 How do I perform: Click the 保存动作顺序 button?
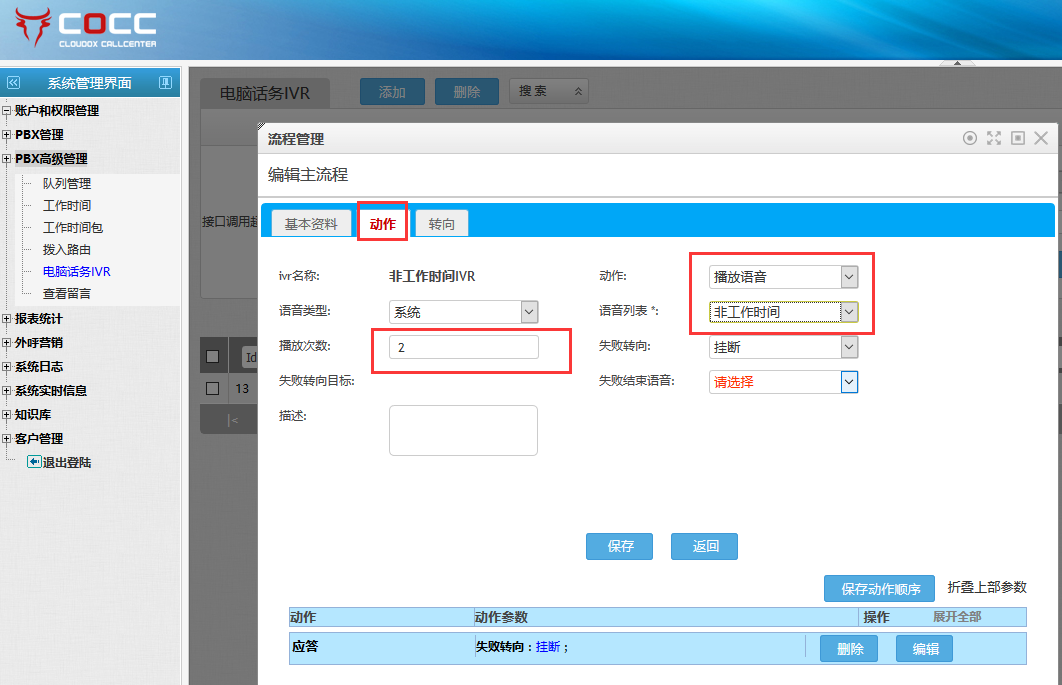[x=879, y=588]
